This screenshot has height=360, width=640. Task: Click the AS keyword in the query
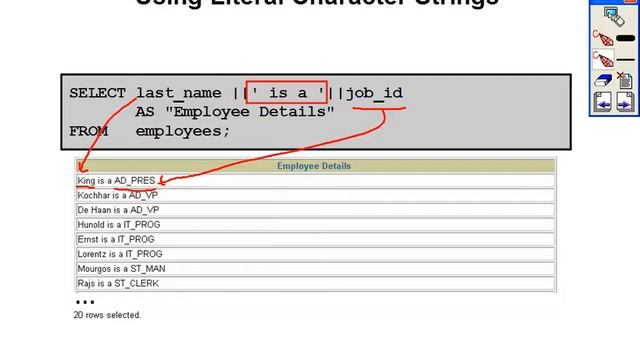(x=145, y=112)
